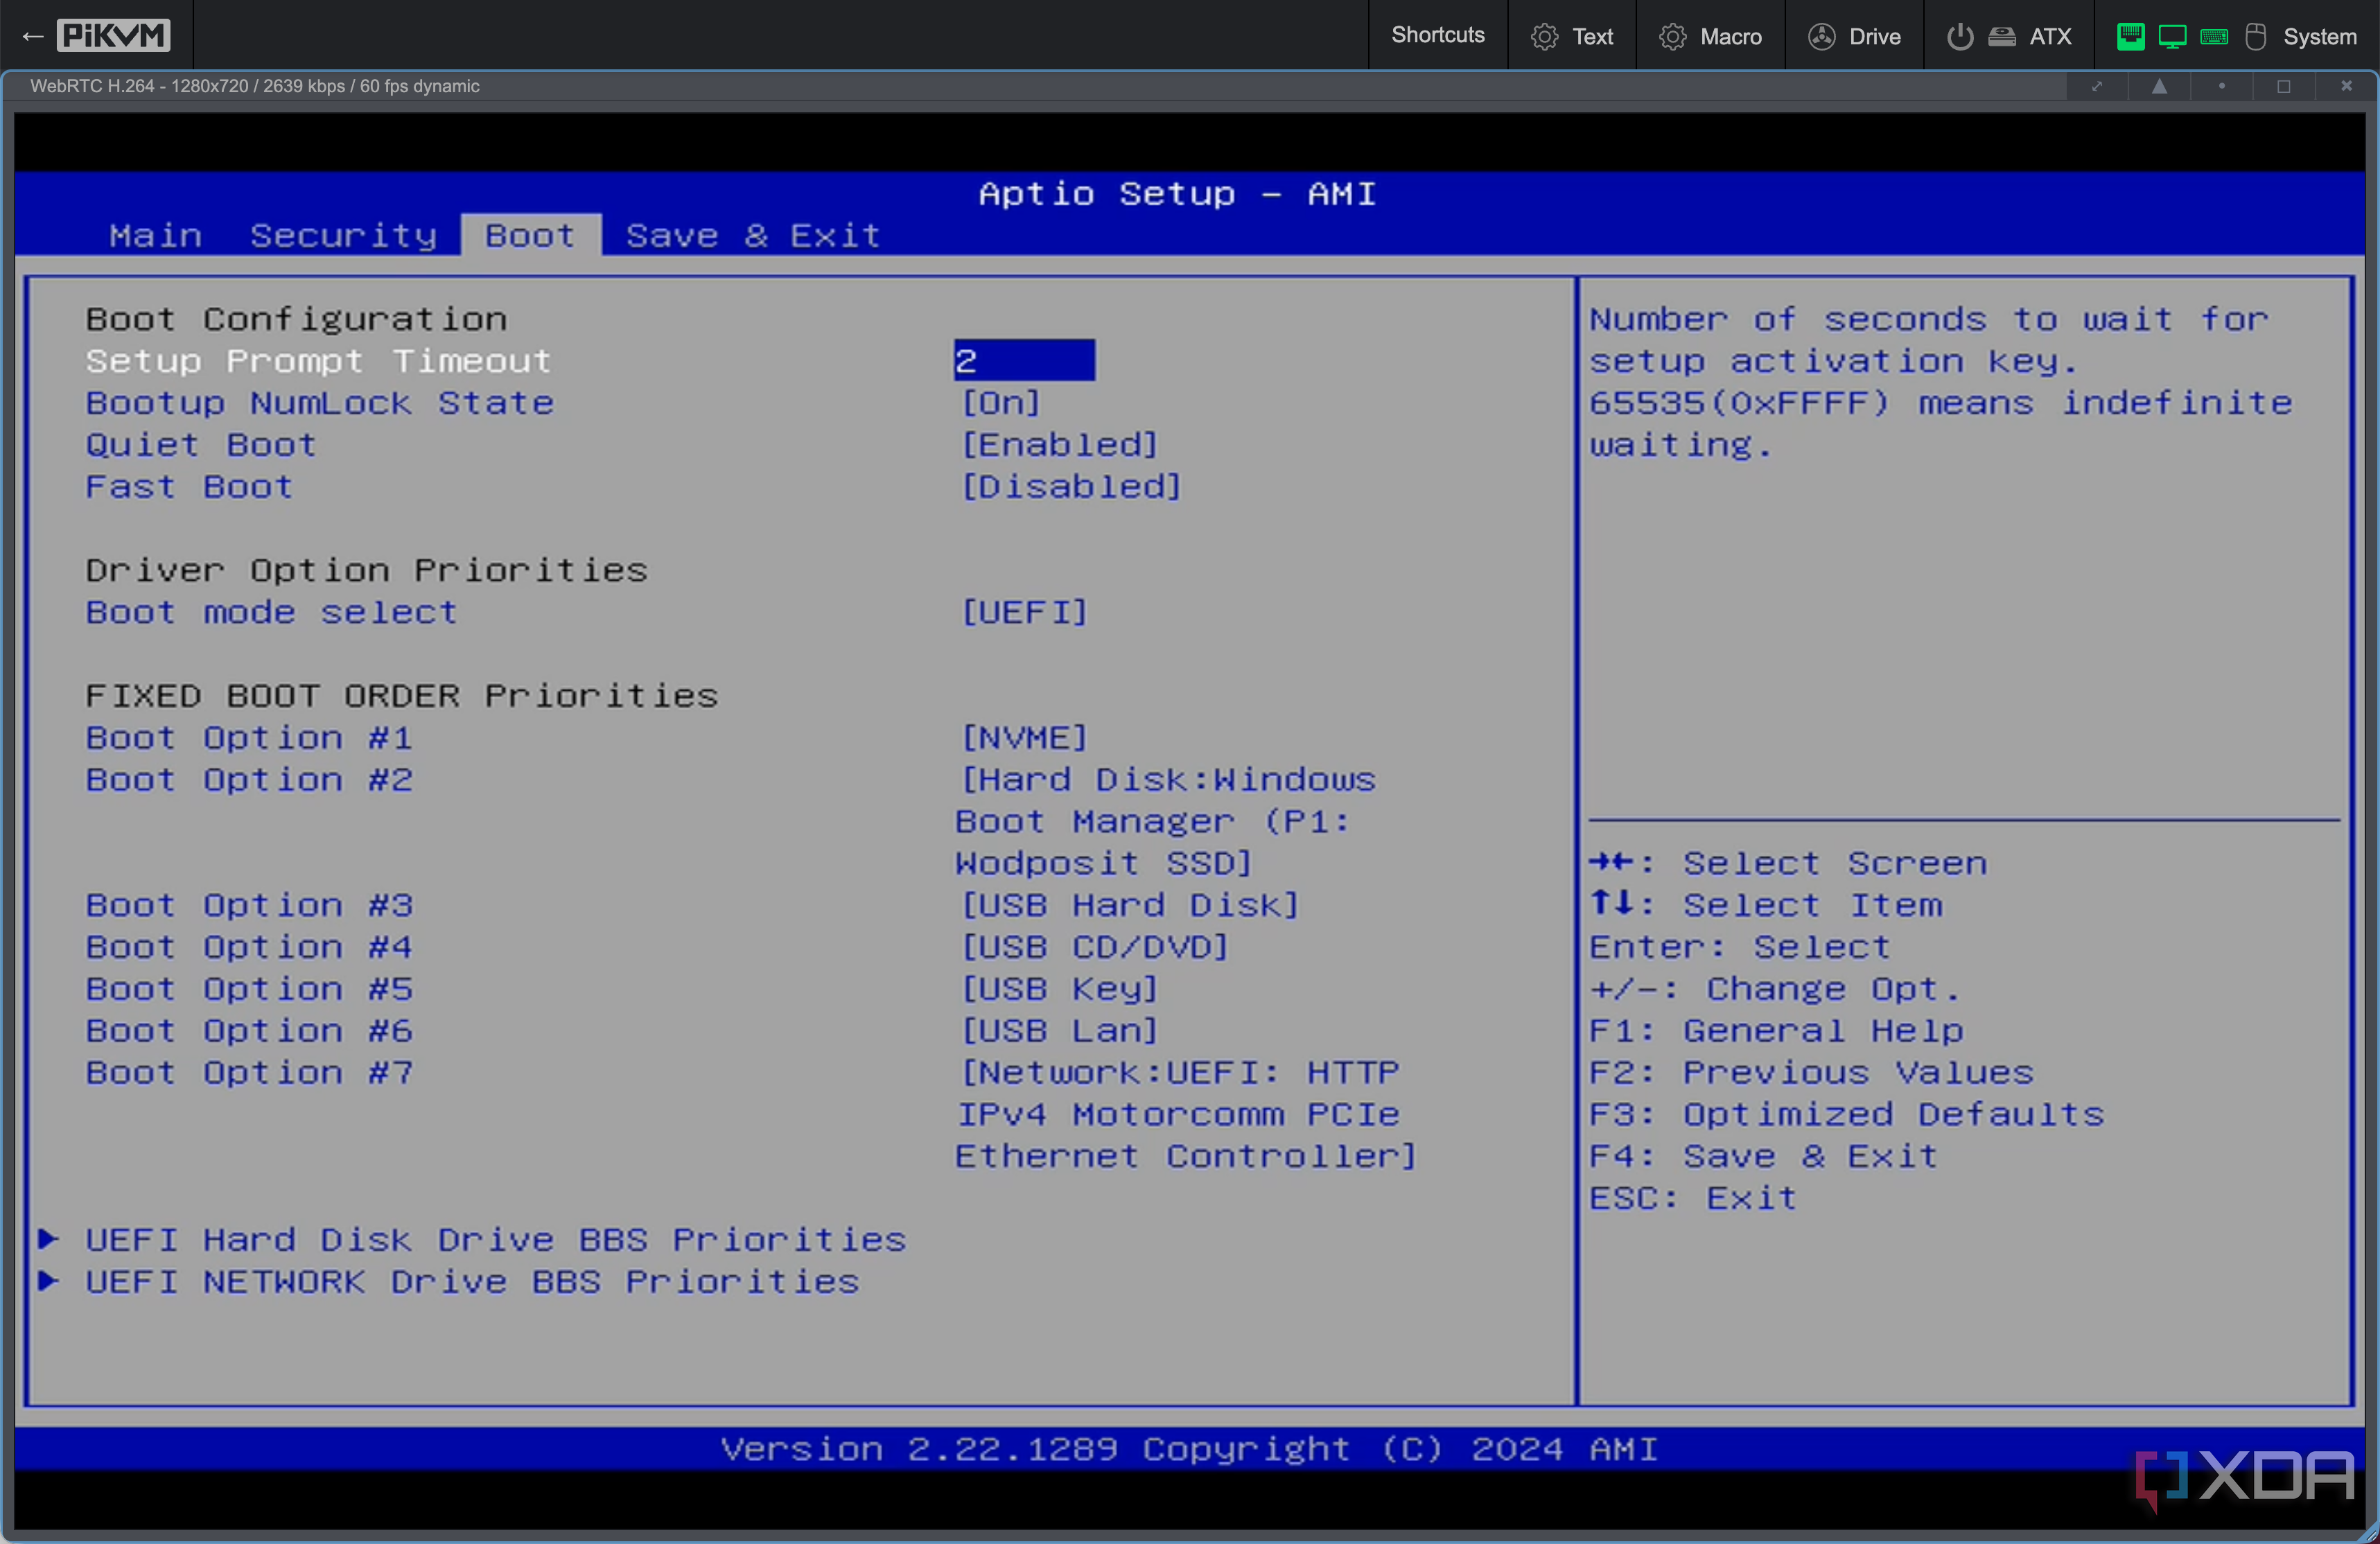Screen dimensions: 2380x1544
Task: Open the Macro menu
Action: click(1710, 36)
